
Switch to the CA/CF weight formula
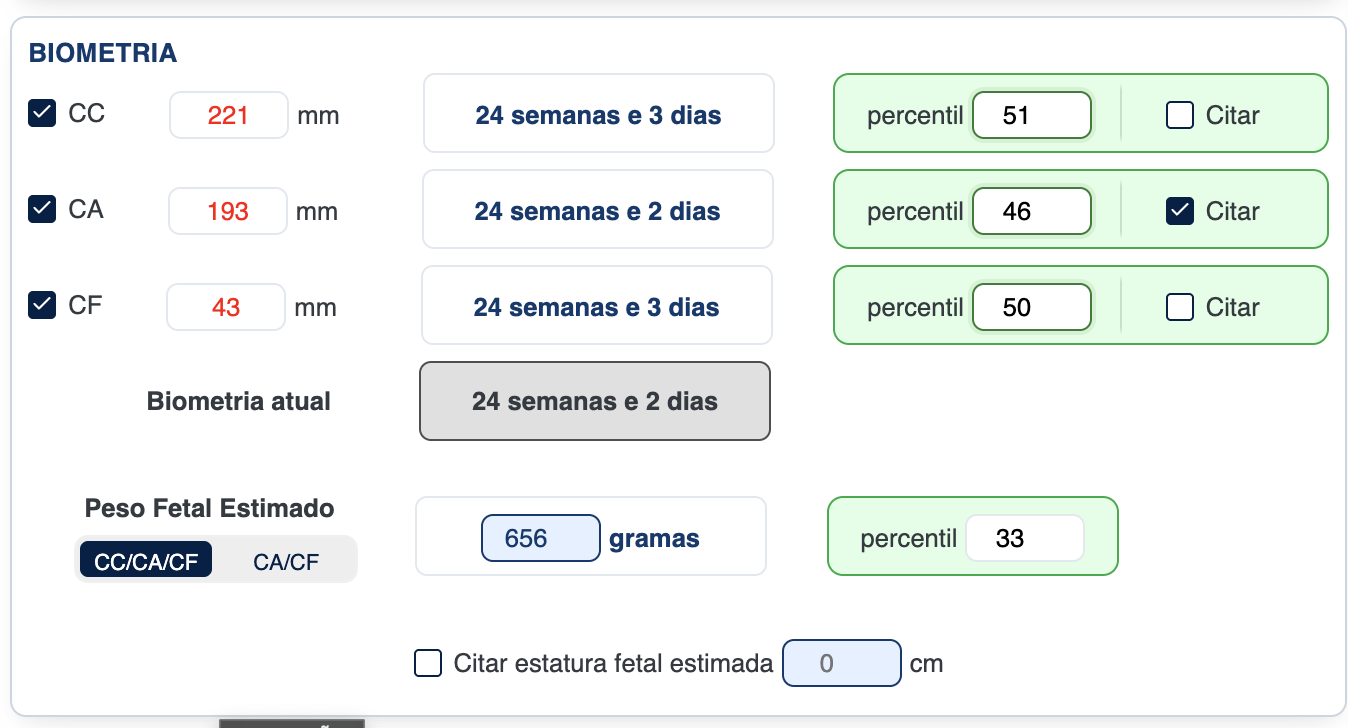(286, 562)
